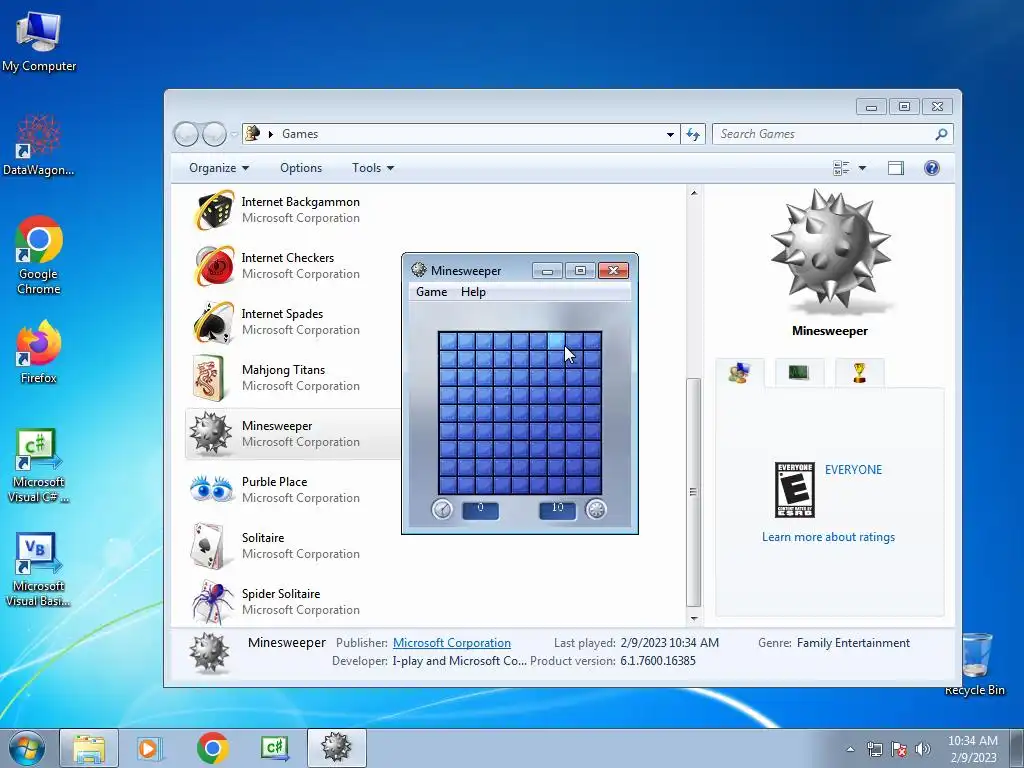Image resolution: width=1024 pixels, height=768 pixels.
Task: Click the network tray icon
Action: (x=874, y=749)
